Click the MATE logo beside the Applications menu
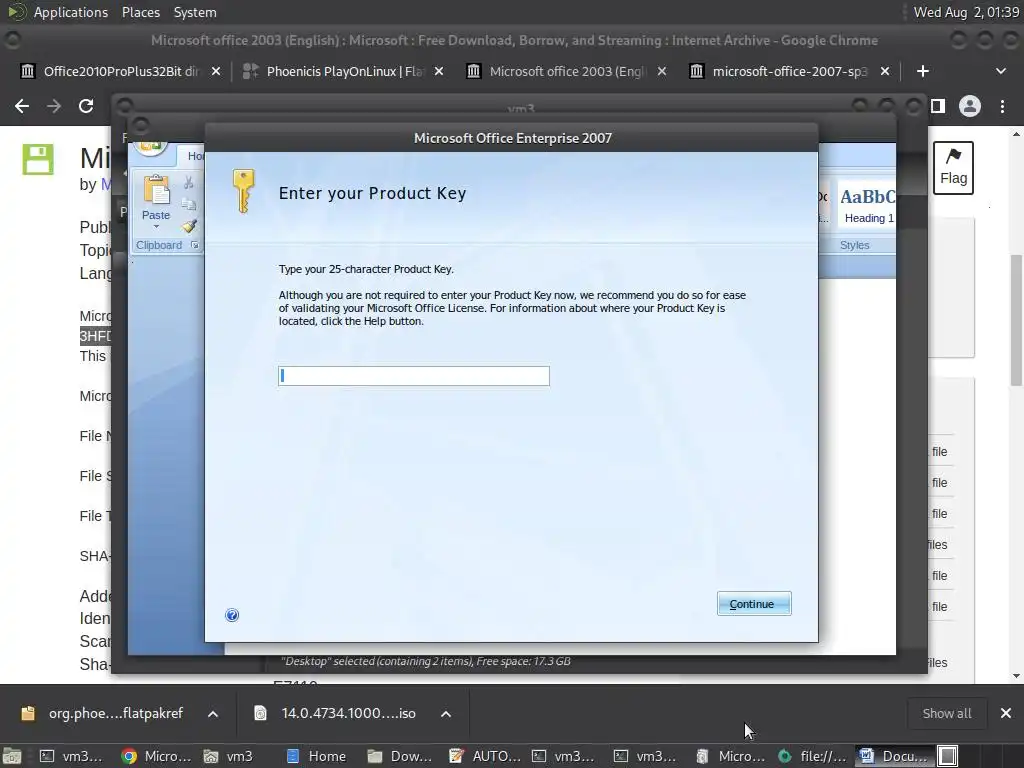The height and width of the screenshot is (768, 1024). [16, 12]
